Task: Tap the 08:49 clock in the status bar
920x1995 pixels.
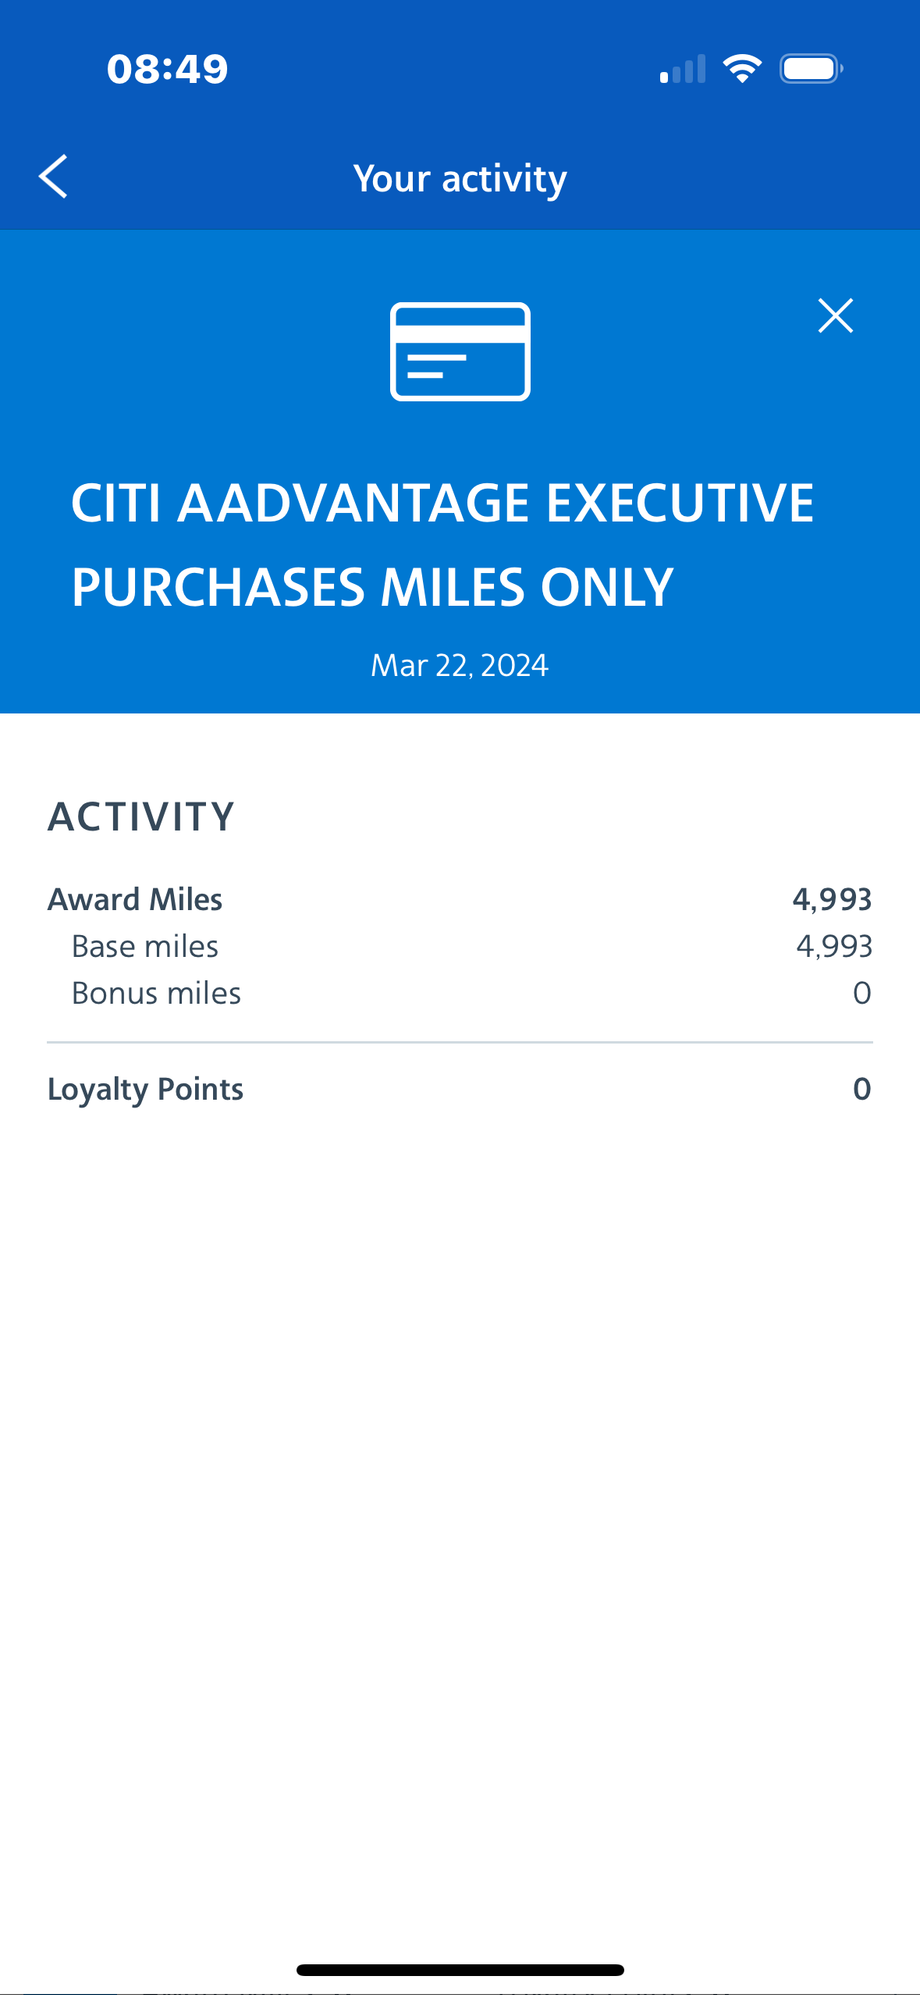Action: click(x=168, y=69)
